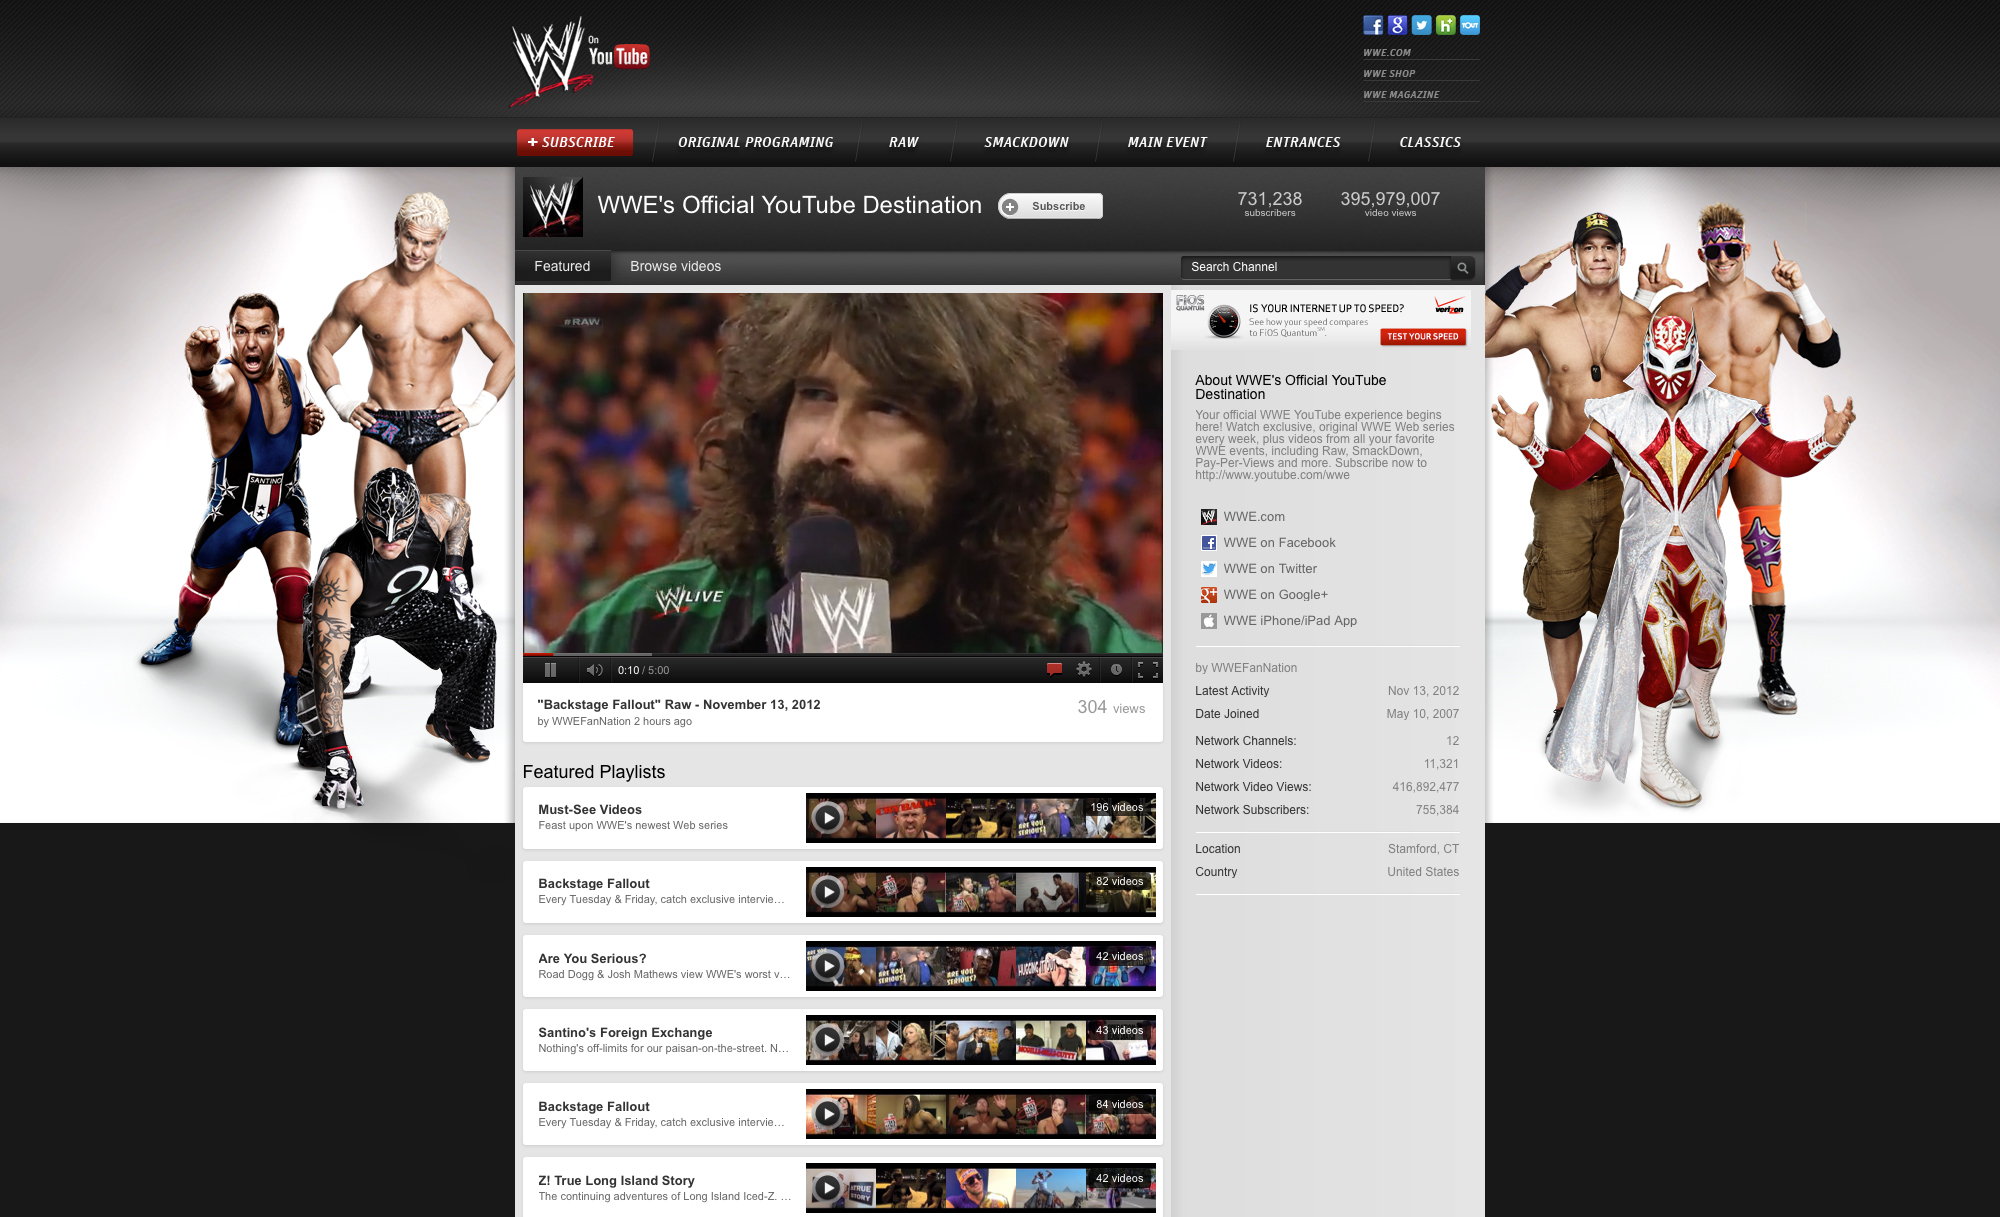Click the Twitter icon beside WWE on Twitter
This screenshot has width=2000, height=1217.
click(x=1208, y=569)
